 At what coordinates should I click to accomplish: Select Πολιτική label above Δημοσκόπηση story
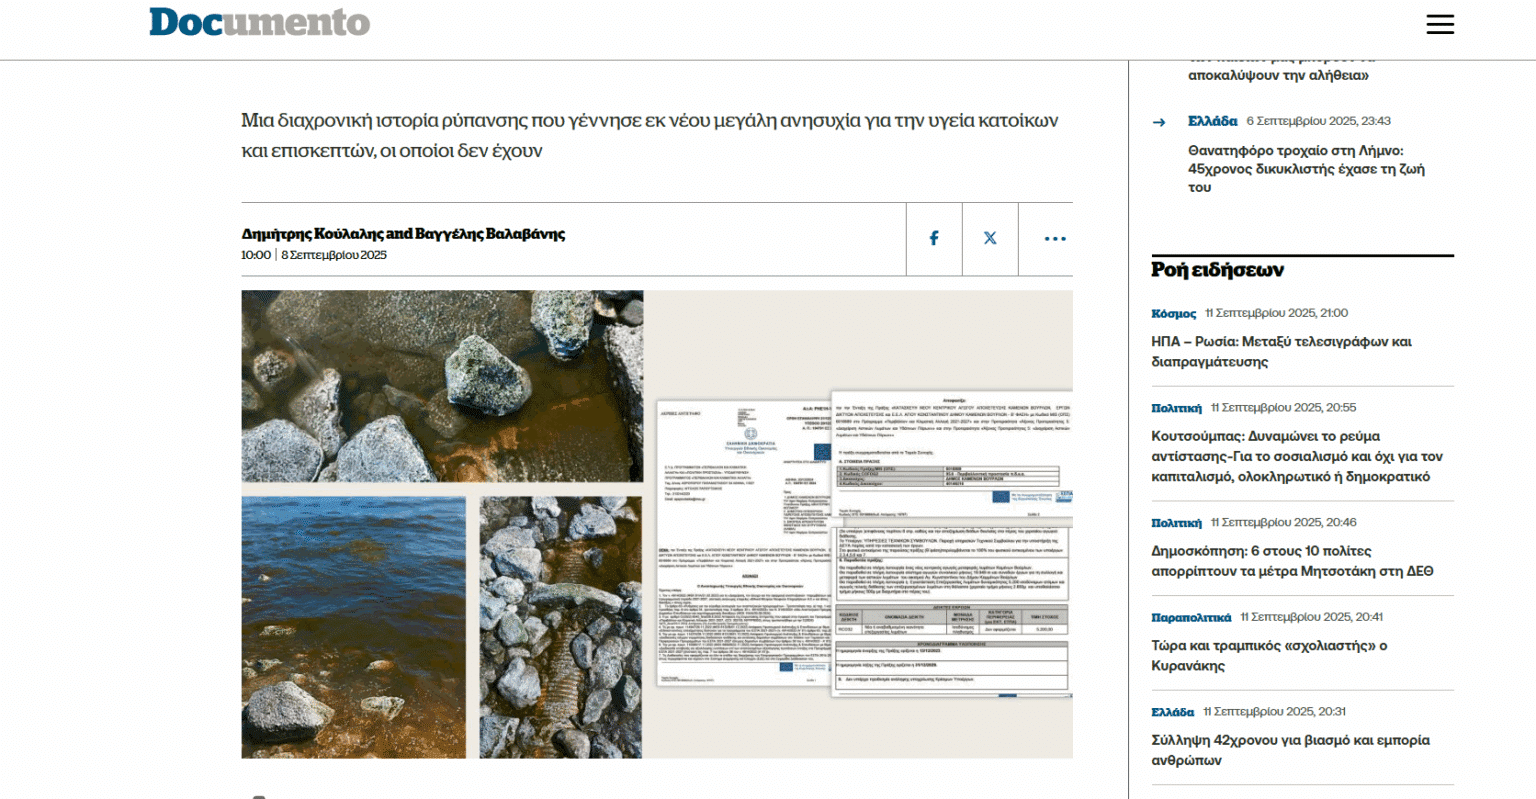tap(1176, 523)
